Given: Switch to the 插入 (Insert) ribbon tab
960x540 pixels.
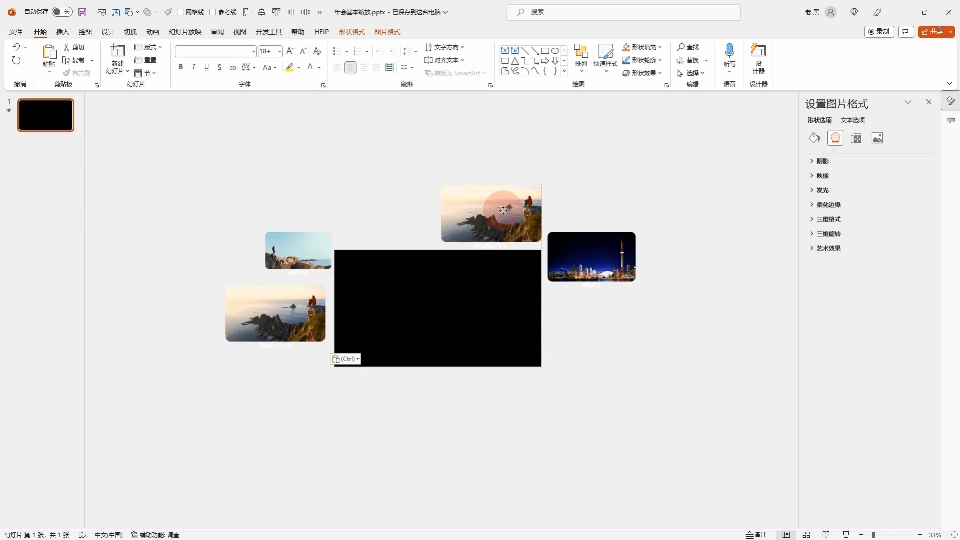Looking at the screenshot, I should coord(62,32).
